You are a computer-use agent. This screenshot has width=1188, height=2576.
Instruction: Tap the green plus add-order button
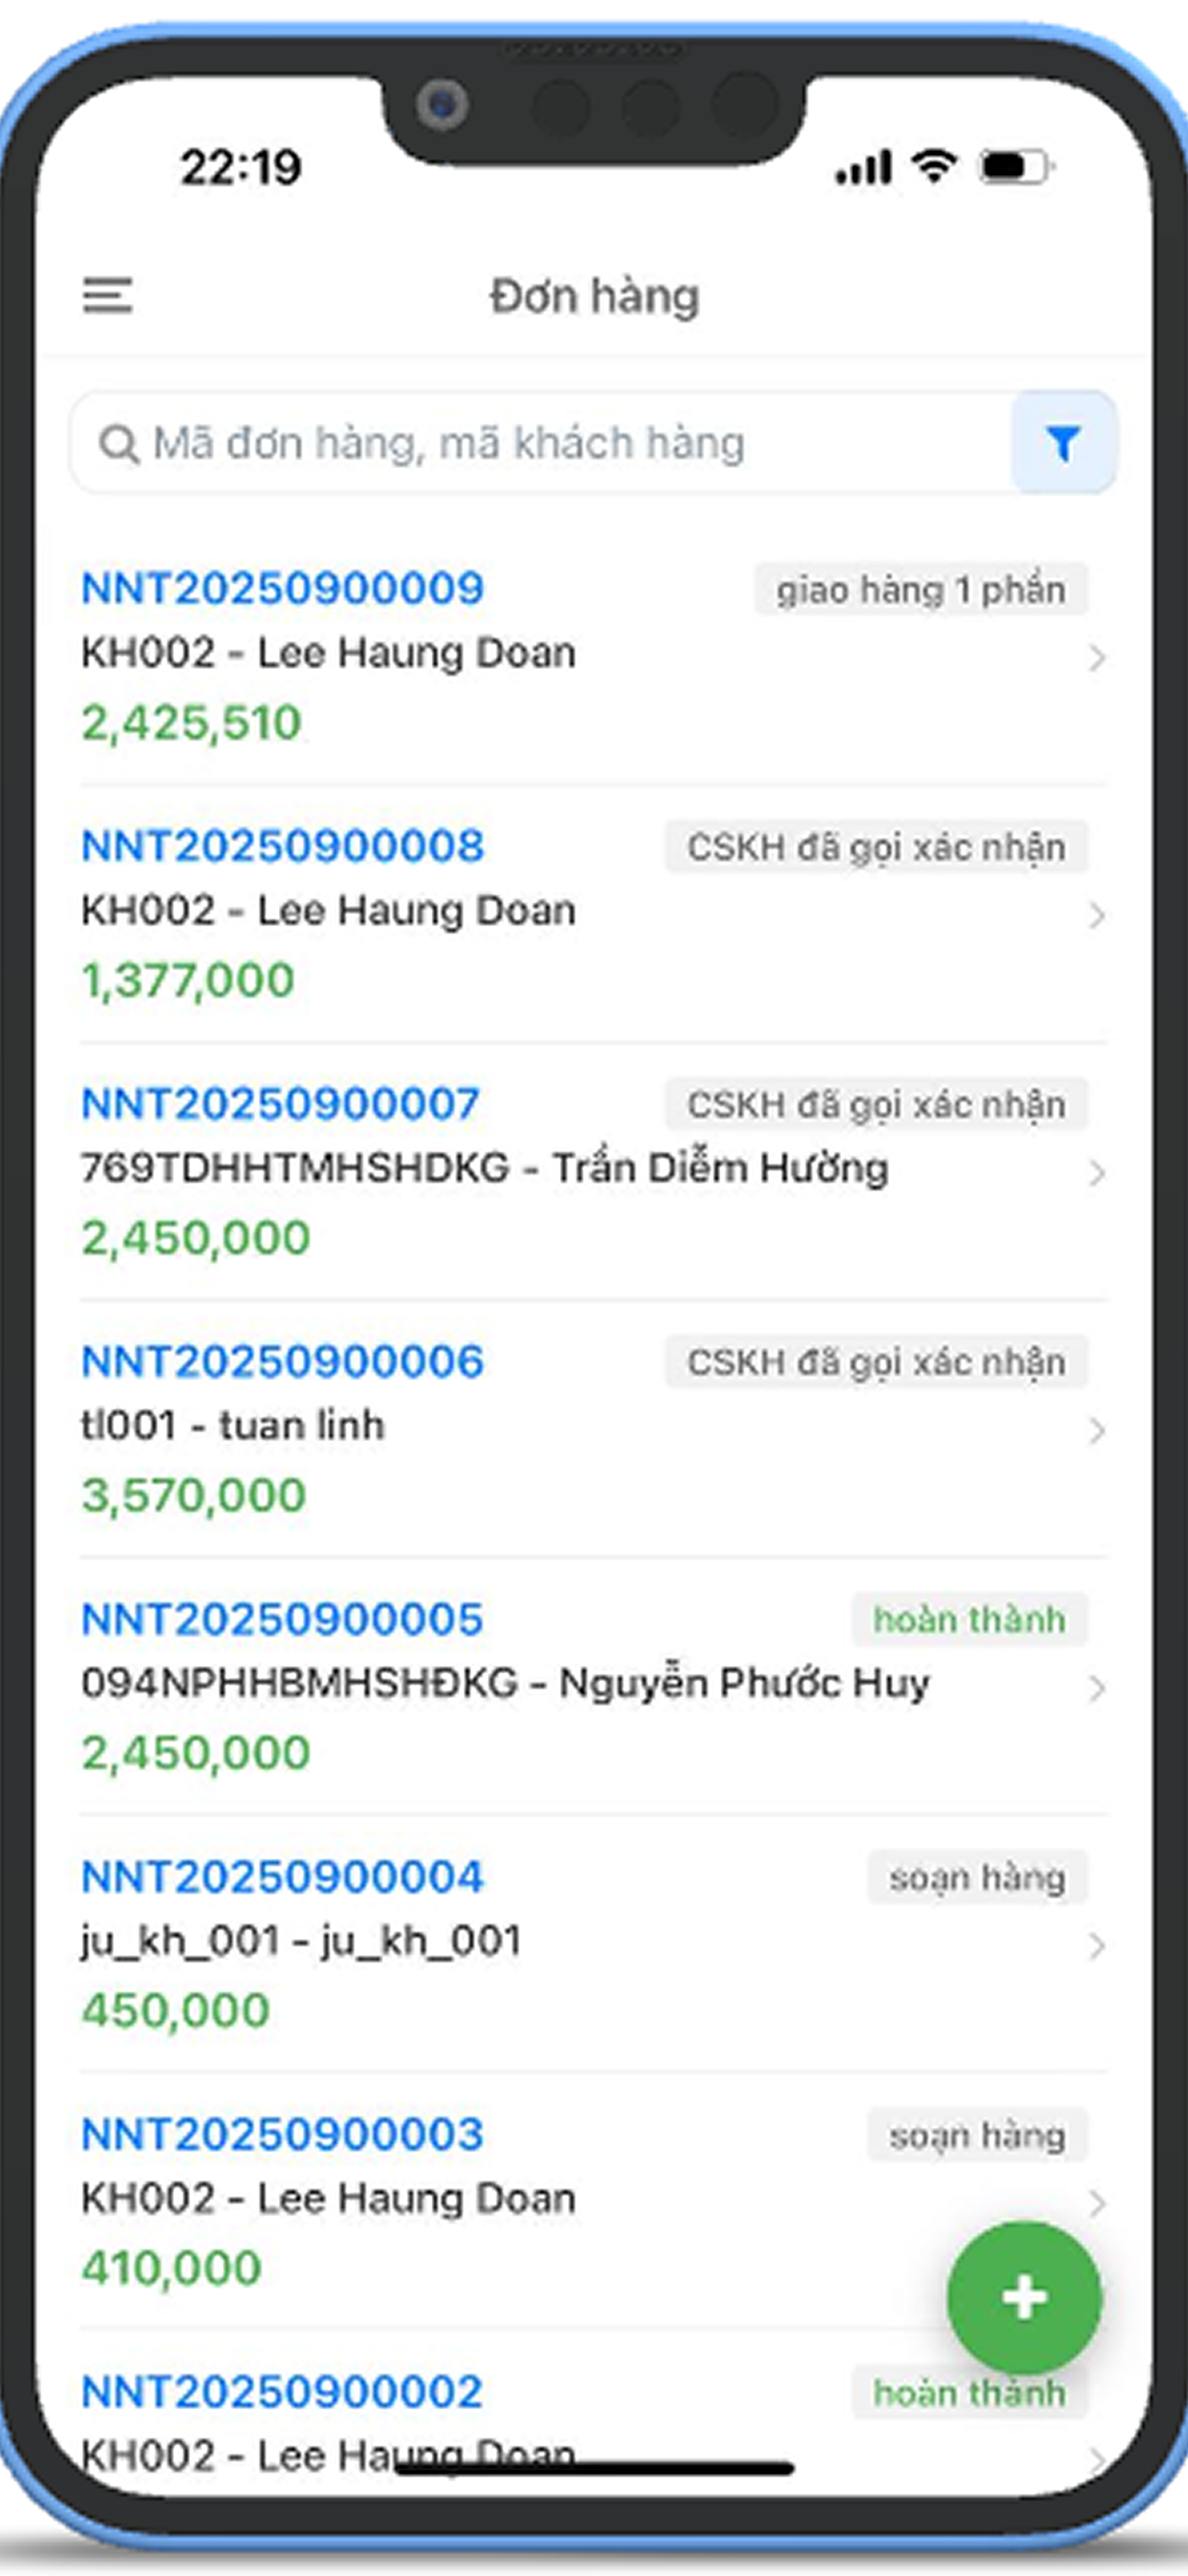point(1024,2297)
